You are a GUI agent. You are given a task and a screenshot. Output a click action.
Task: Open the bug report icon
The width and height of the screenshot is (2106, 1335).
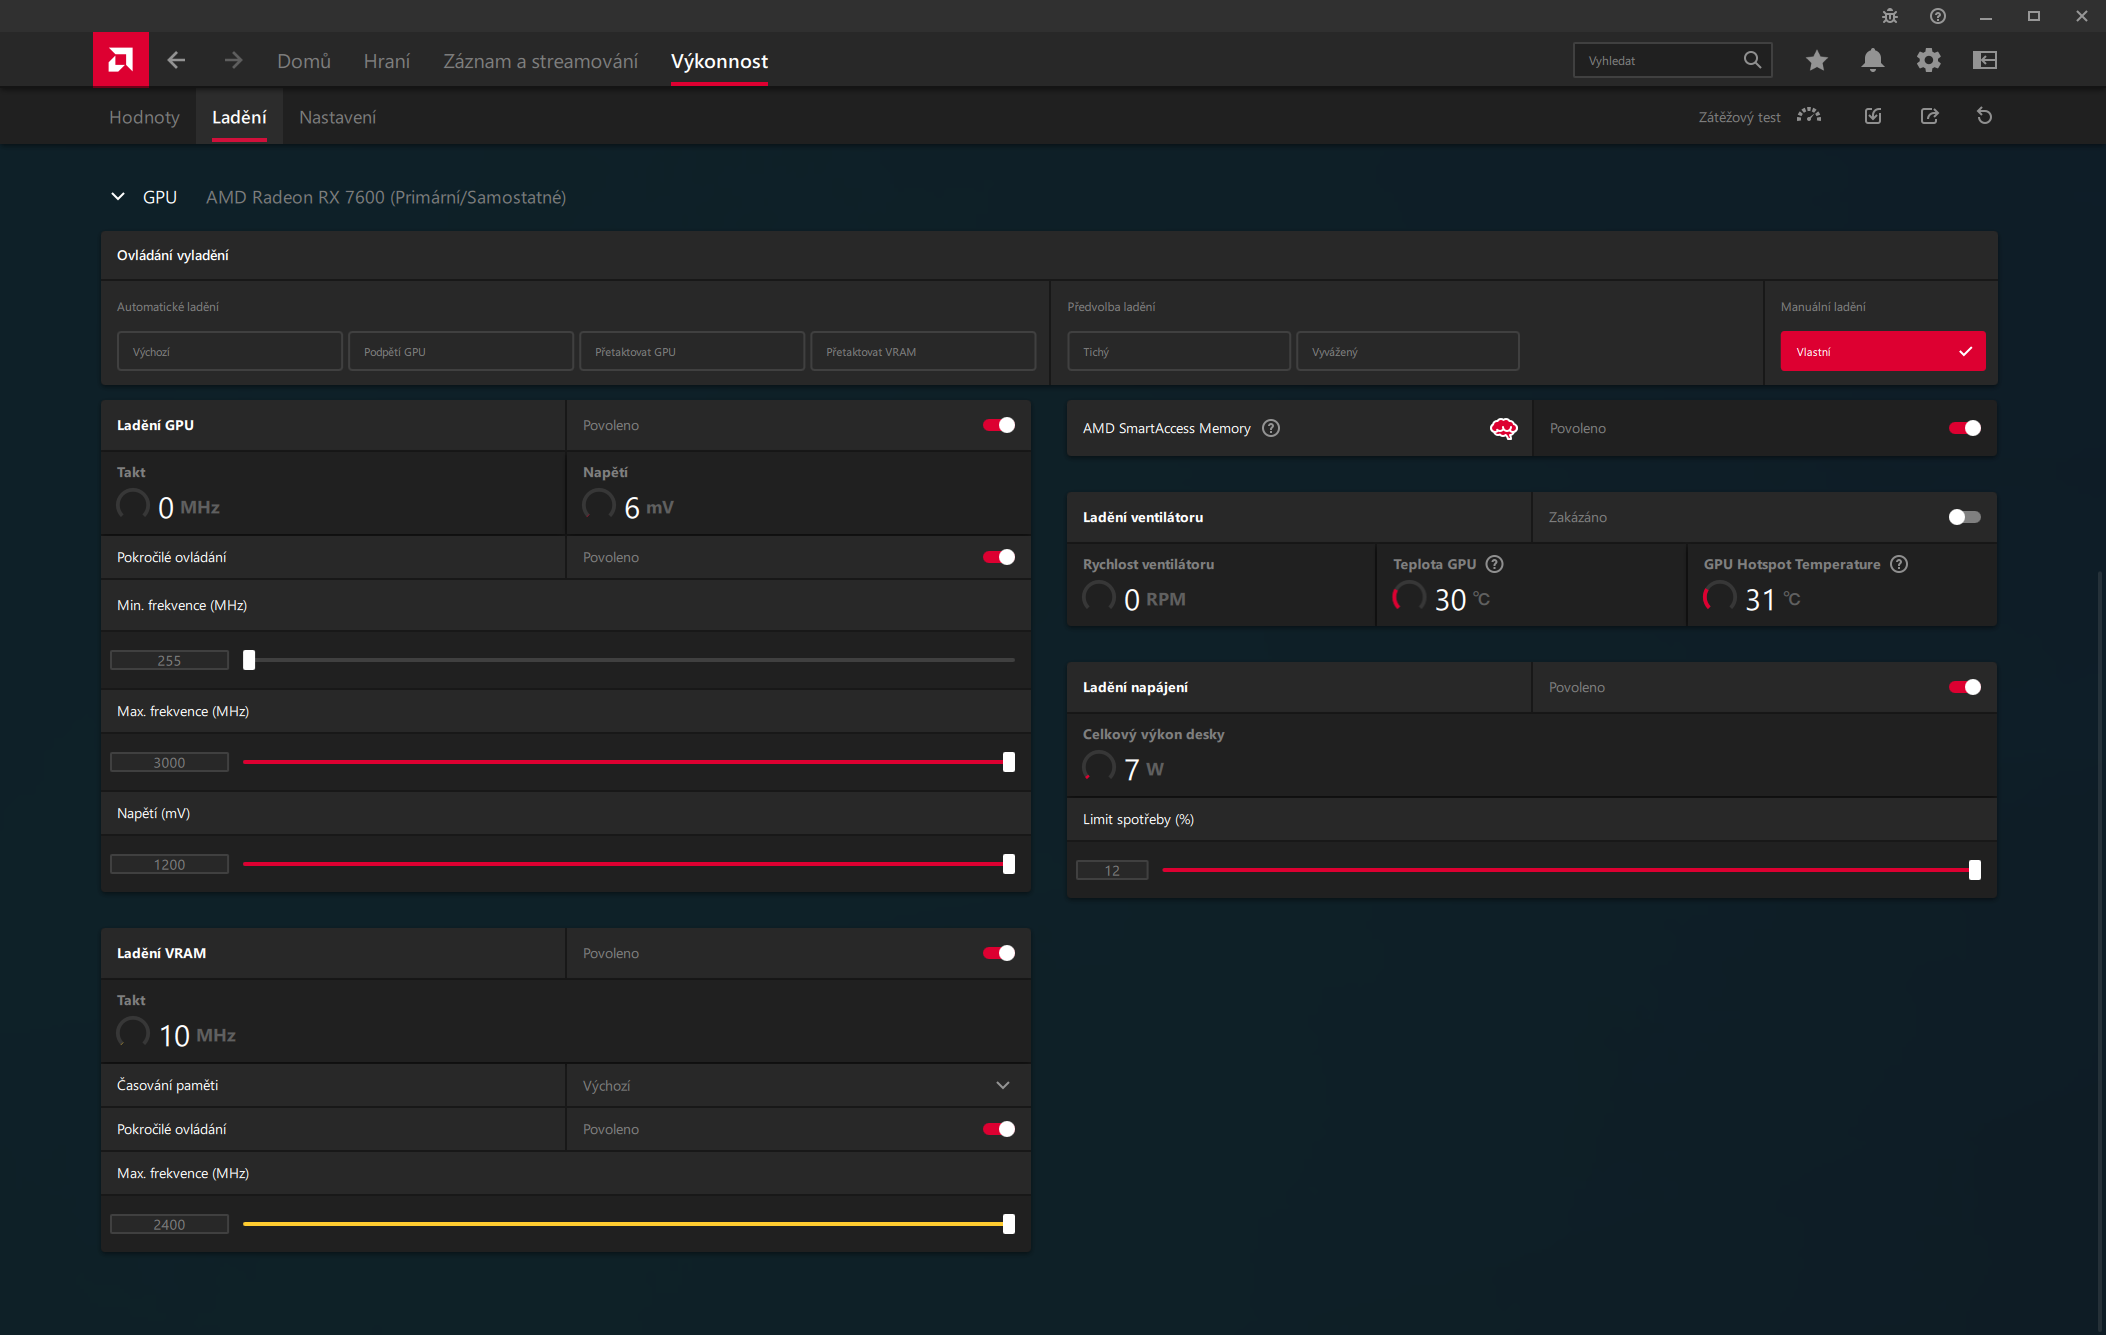[1890, 16]
